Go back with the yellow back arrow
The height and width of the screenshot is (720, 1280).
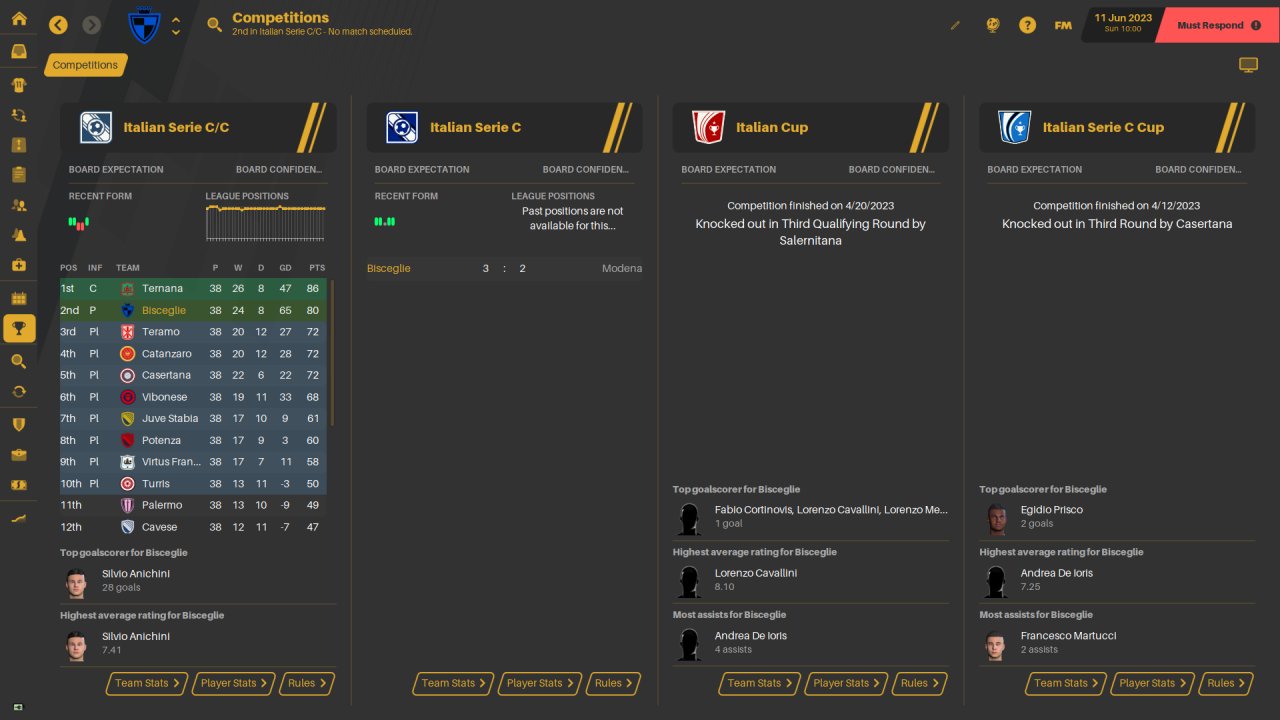(58, 25)
